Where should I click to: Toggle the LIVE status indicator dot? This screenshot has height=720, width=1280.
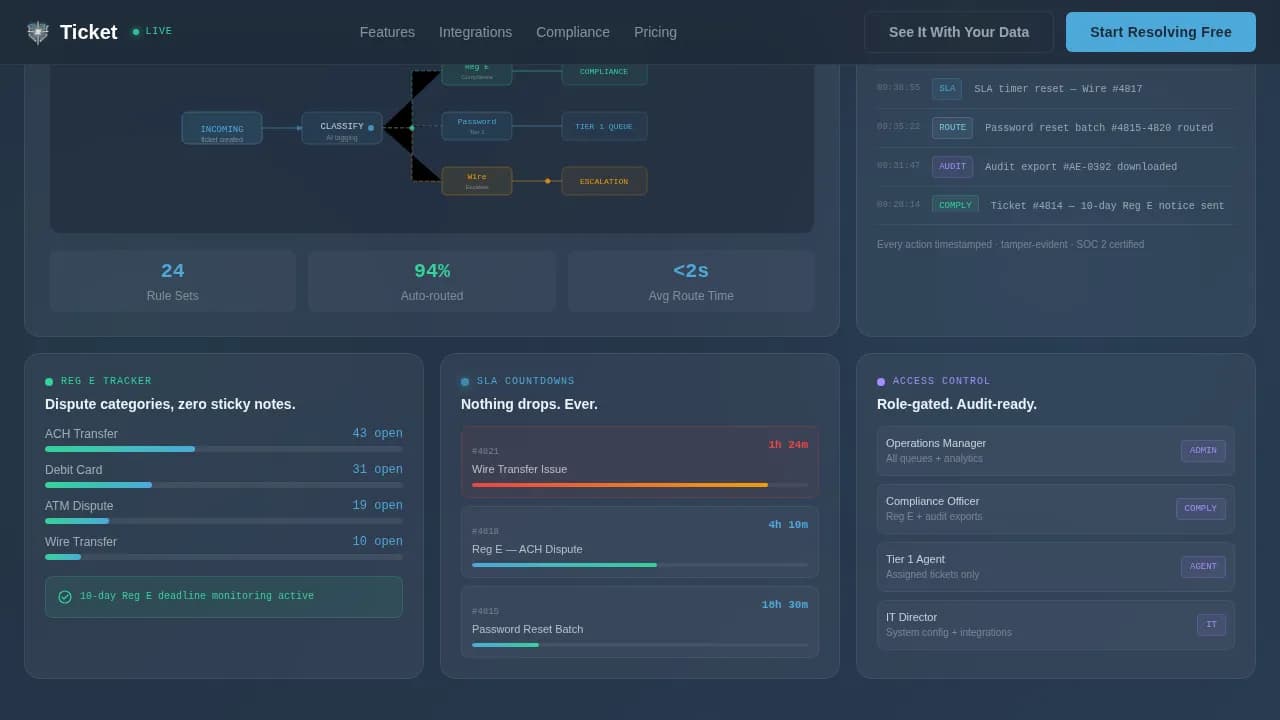(x=137, y=31)
